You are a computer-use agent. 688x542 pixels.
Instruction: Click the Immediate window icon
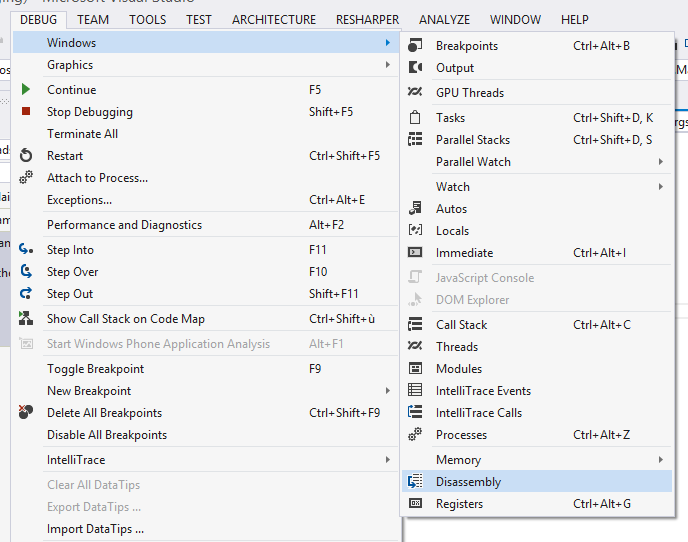[415, 252]
